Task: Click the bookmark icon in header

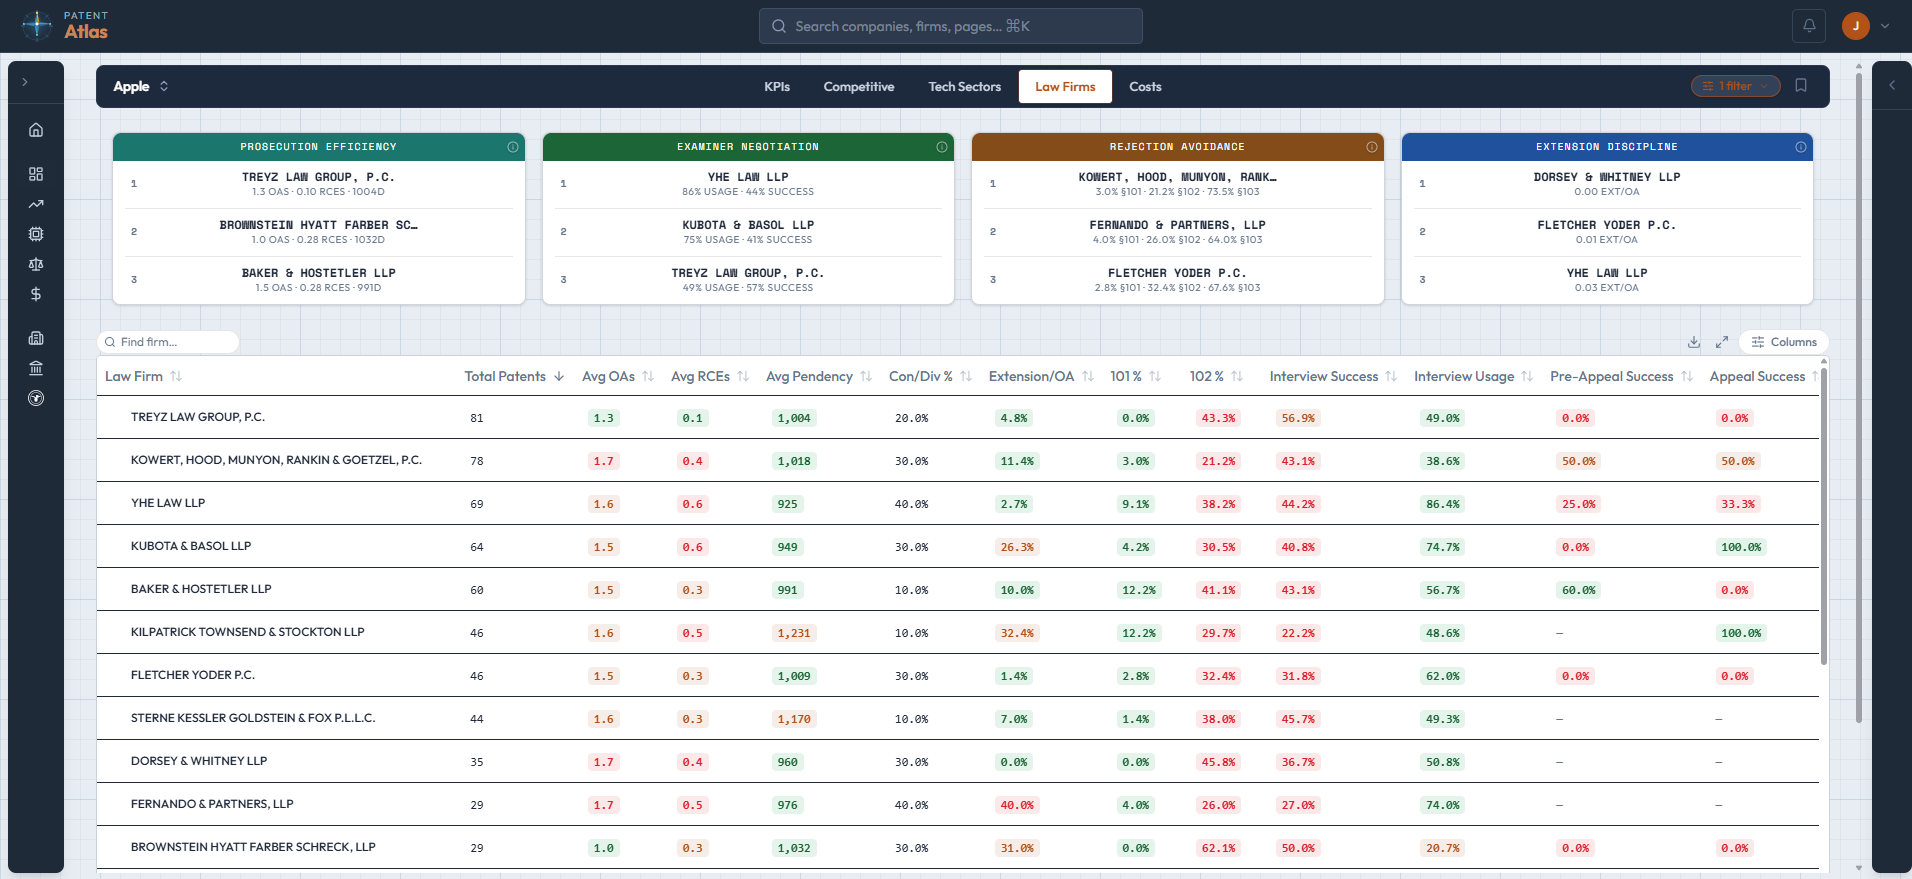Action: click(x=1801, y=86)
